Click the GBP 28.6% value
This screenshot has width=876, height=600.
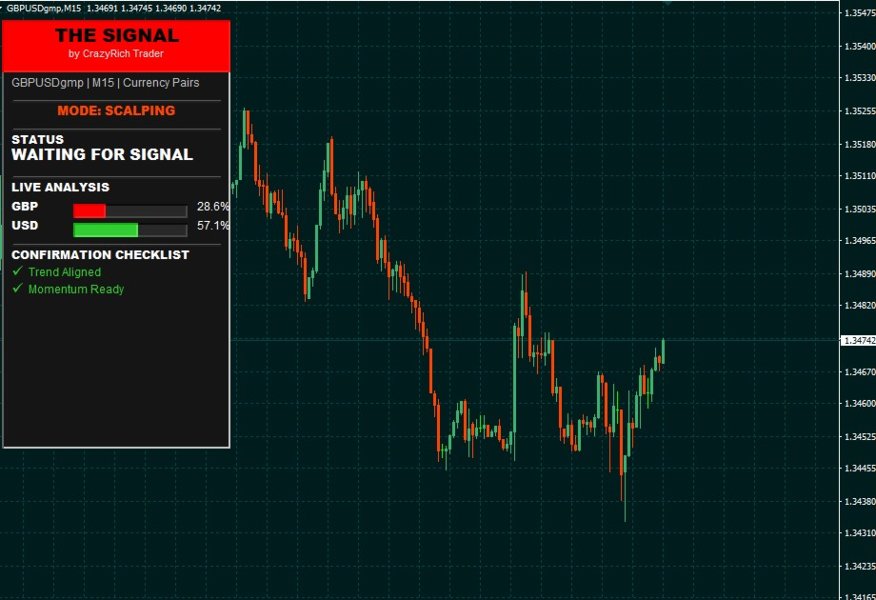tap(213, 207)
